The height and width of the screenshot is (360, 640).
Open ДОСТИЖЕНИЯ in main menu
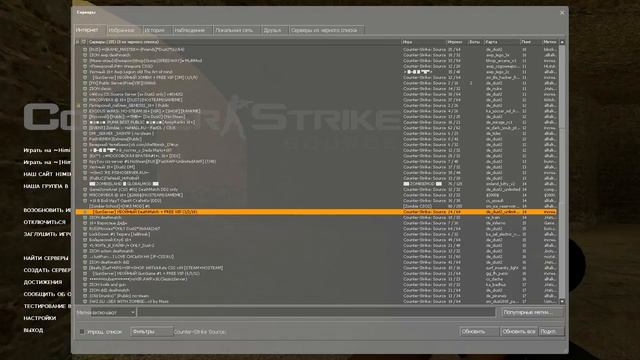tap(43, 282)
